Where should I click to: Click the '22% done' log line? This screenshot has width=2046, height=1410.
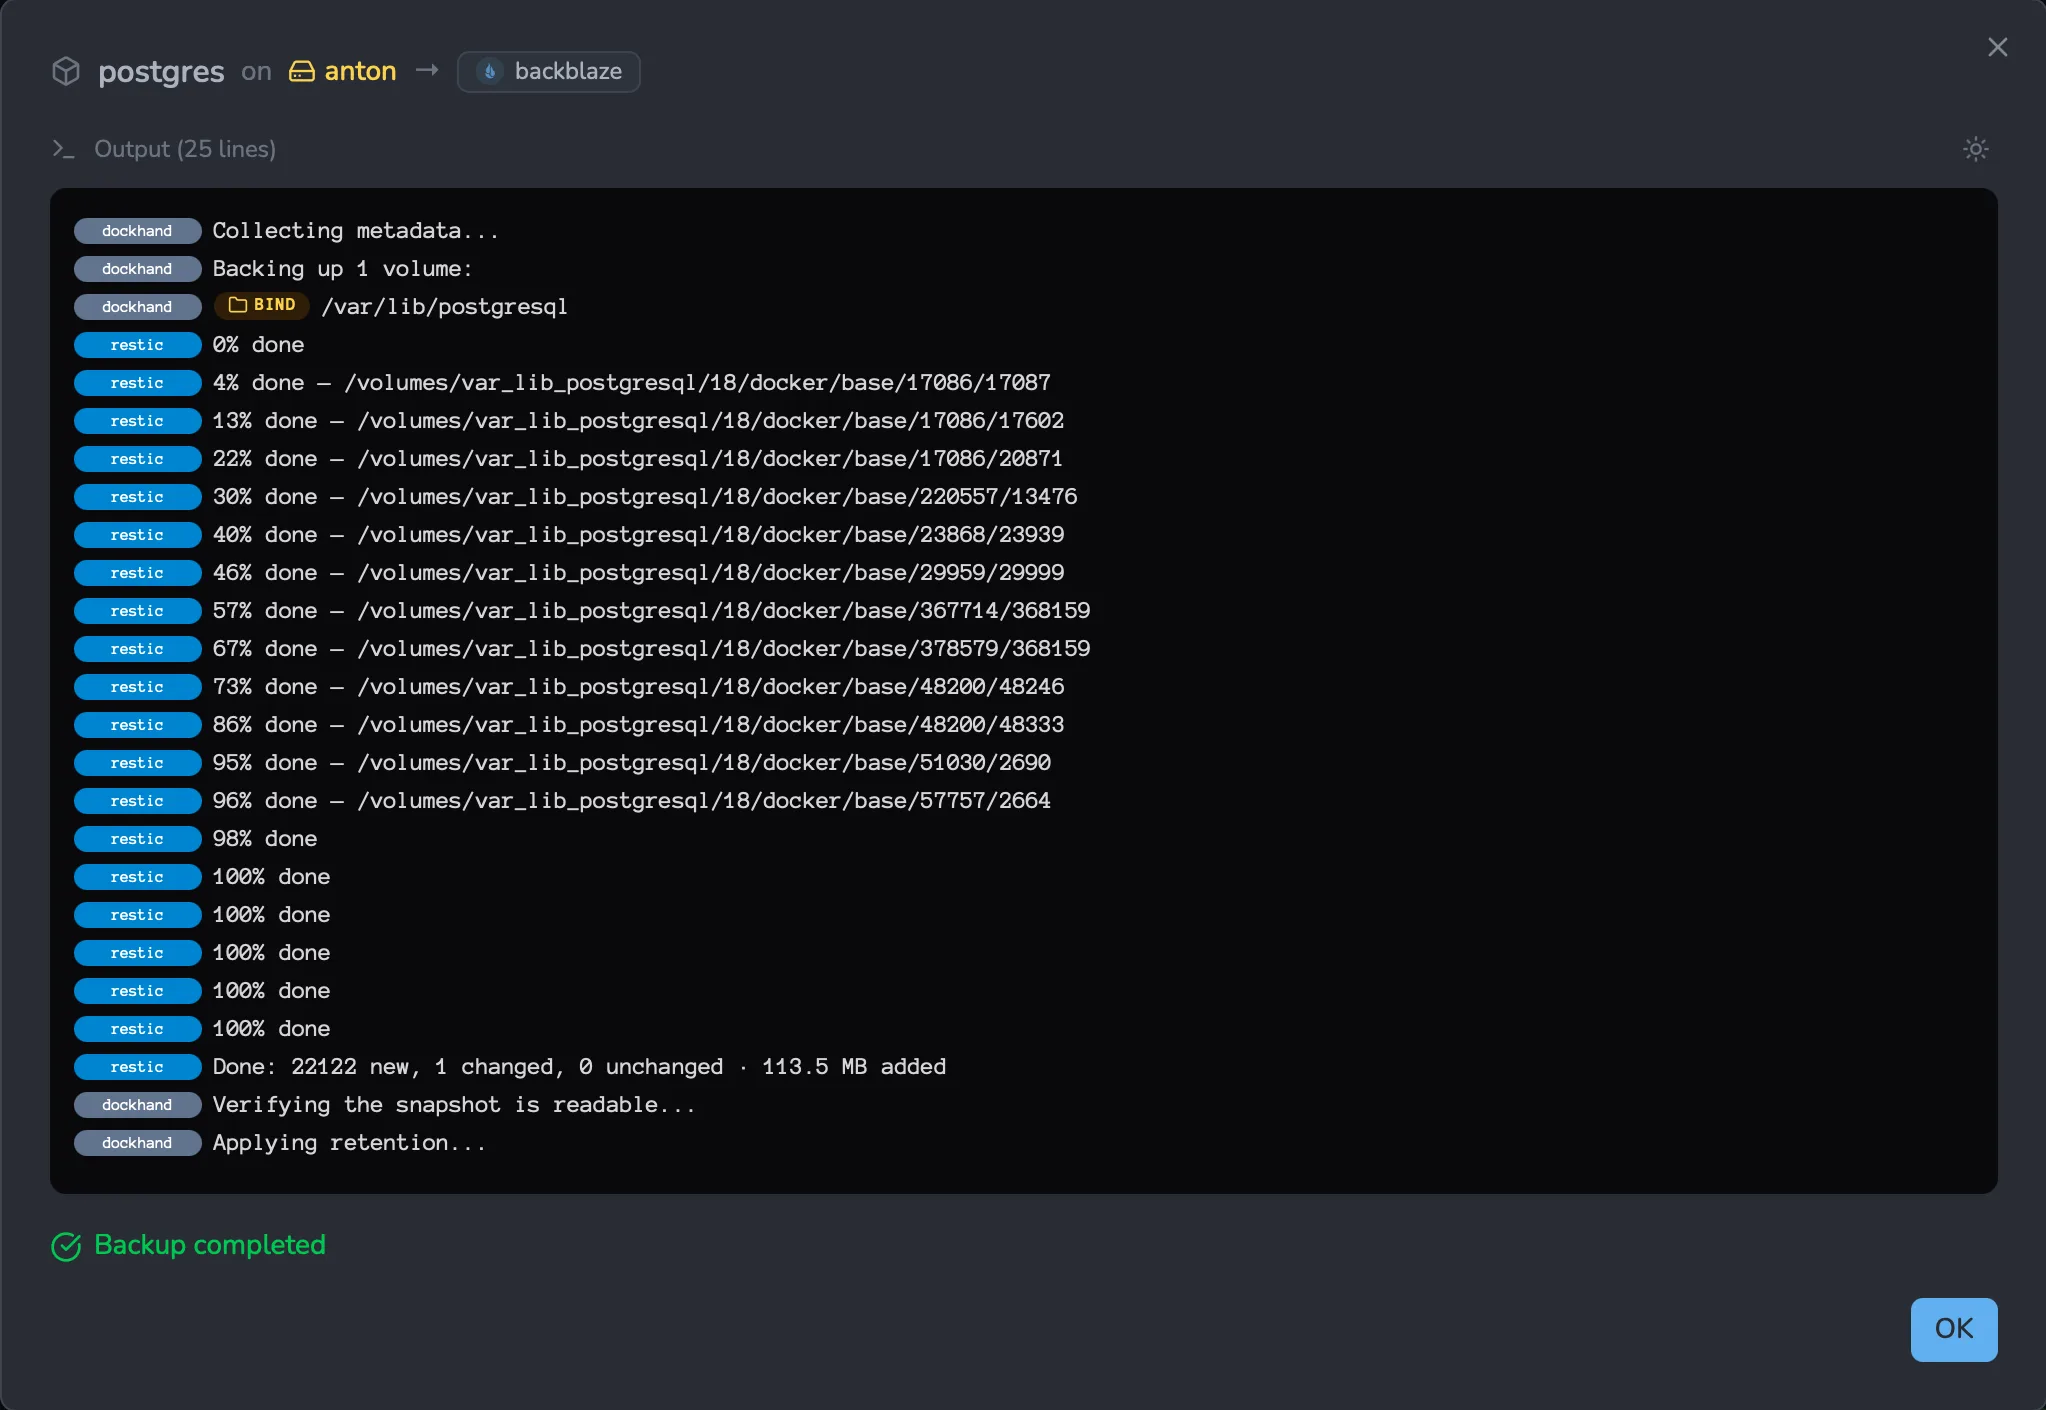click(x=637, y=459)
